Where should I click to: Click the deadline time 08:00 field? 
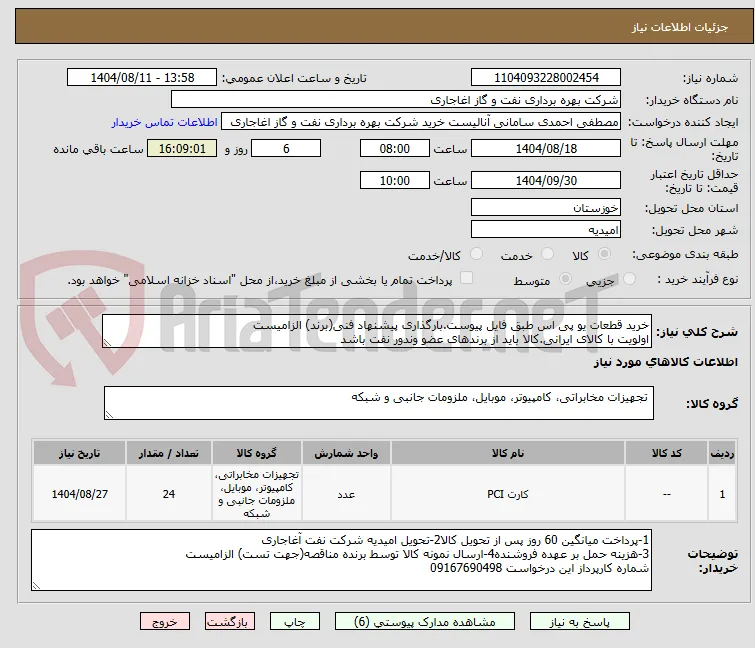[394, 148]
